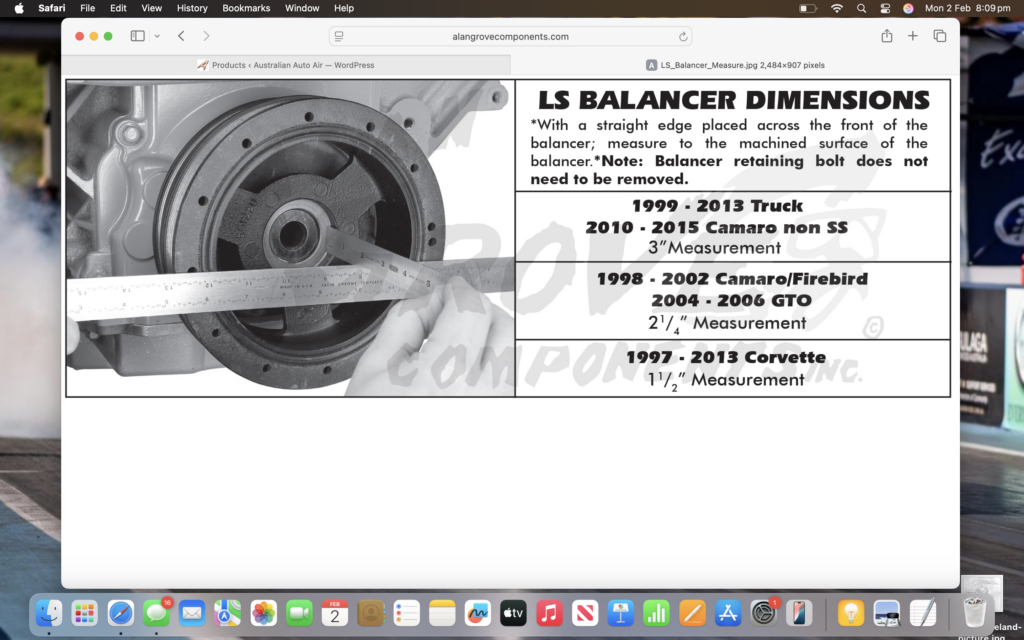Click the page reader icon in address bar
The width and height of the screenshot is (1024, 640).
(339, 37)
